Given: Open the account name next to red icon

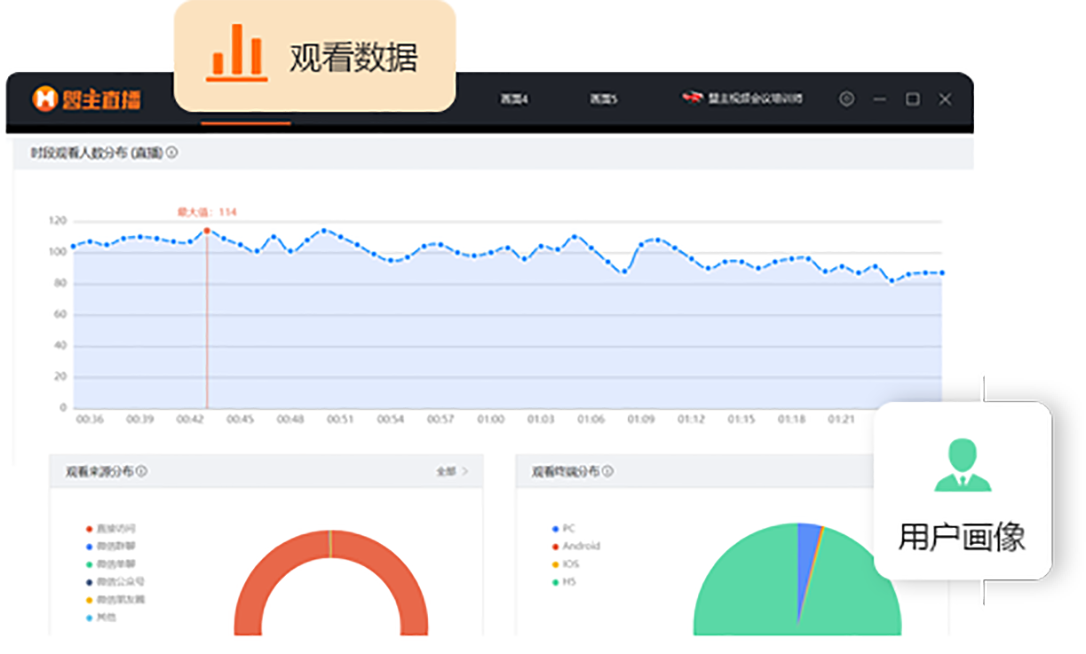Looking at the screenshot, I should 755,98.
